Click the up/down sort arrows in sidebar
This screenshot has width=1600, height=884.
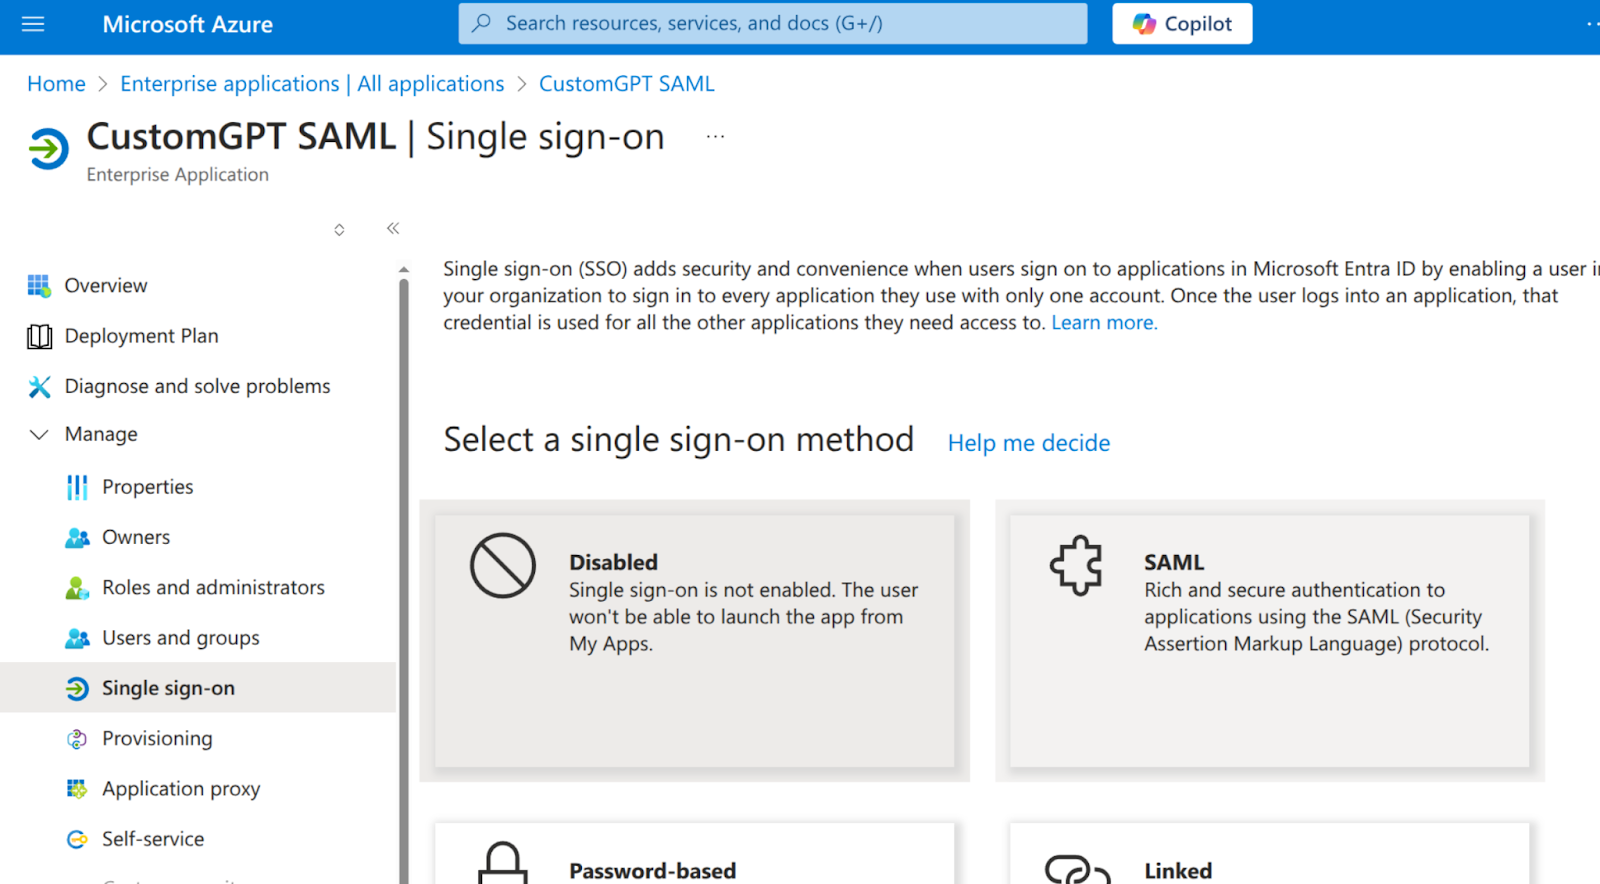point(340,230)
